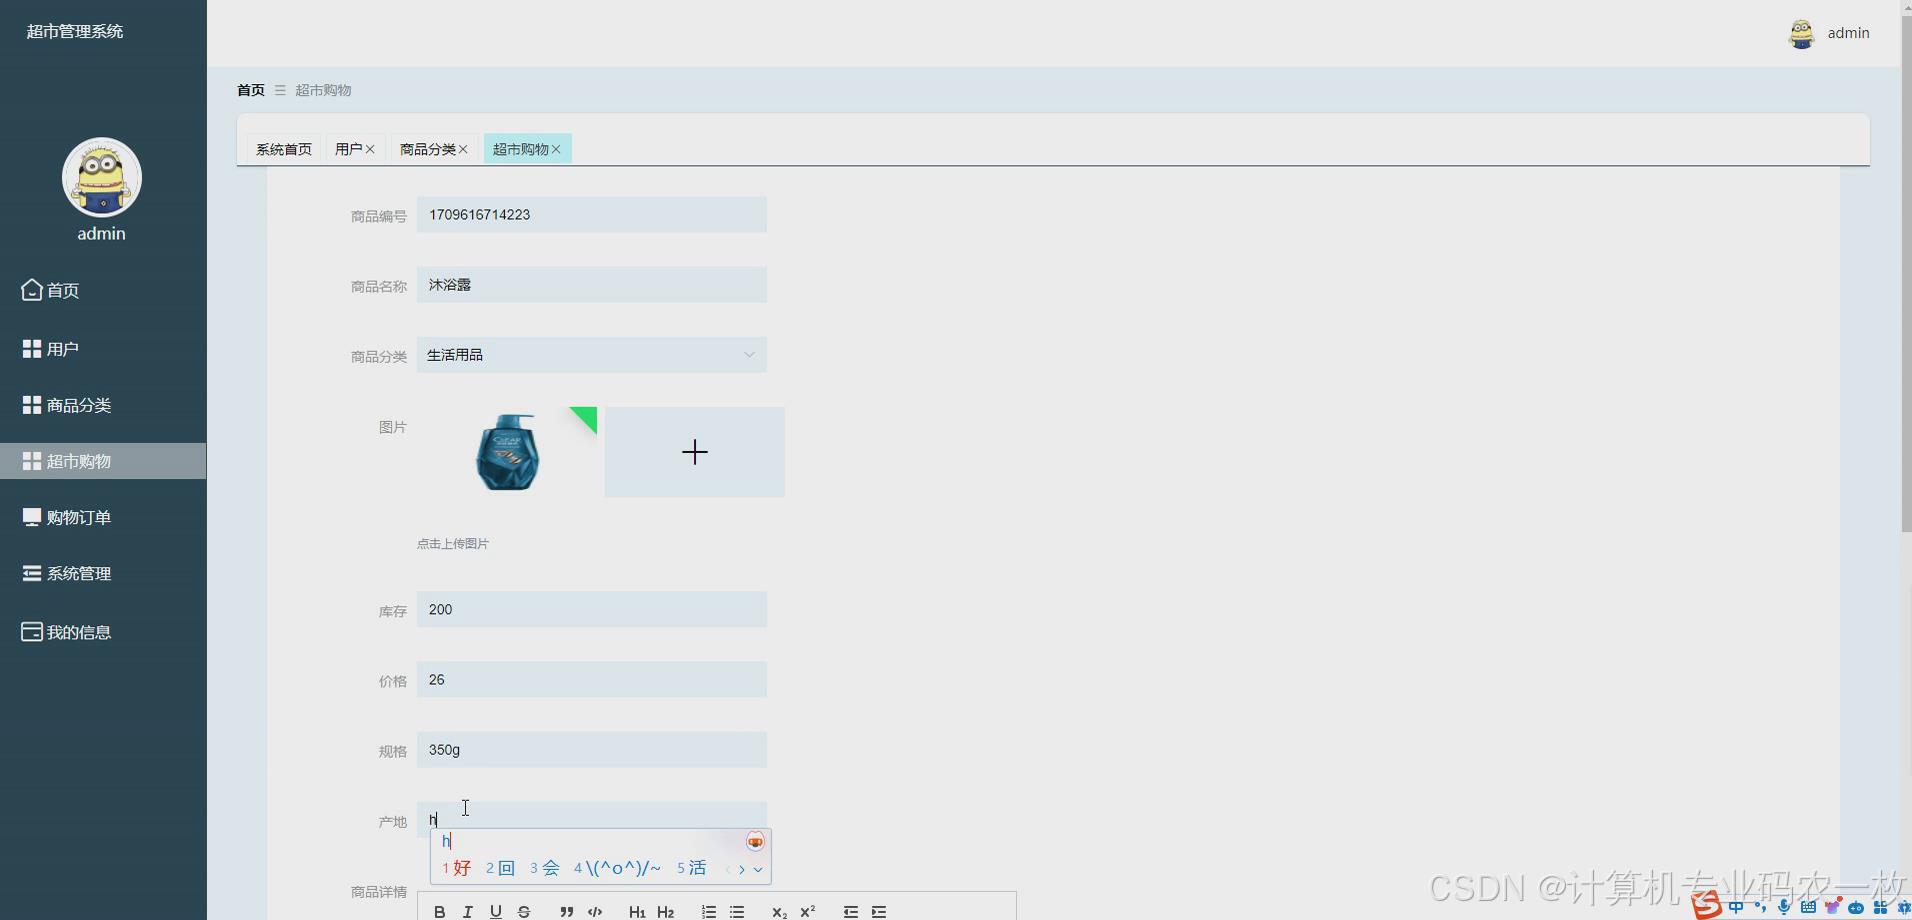This screenshot has height=920, width=1912.
Task: Open 我的信息 in the sidebar
Action: [x=103, y=632]
